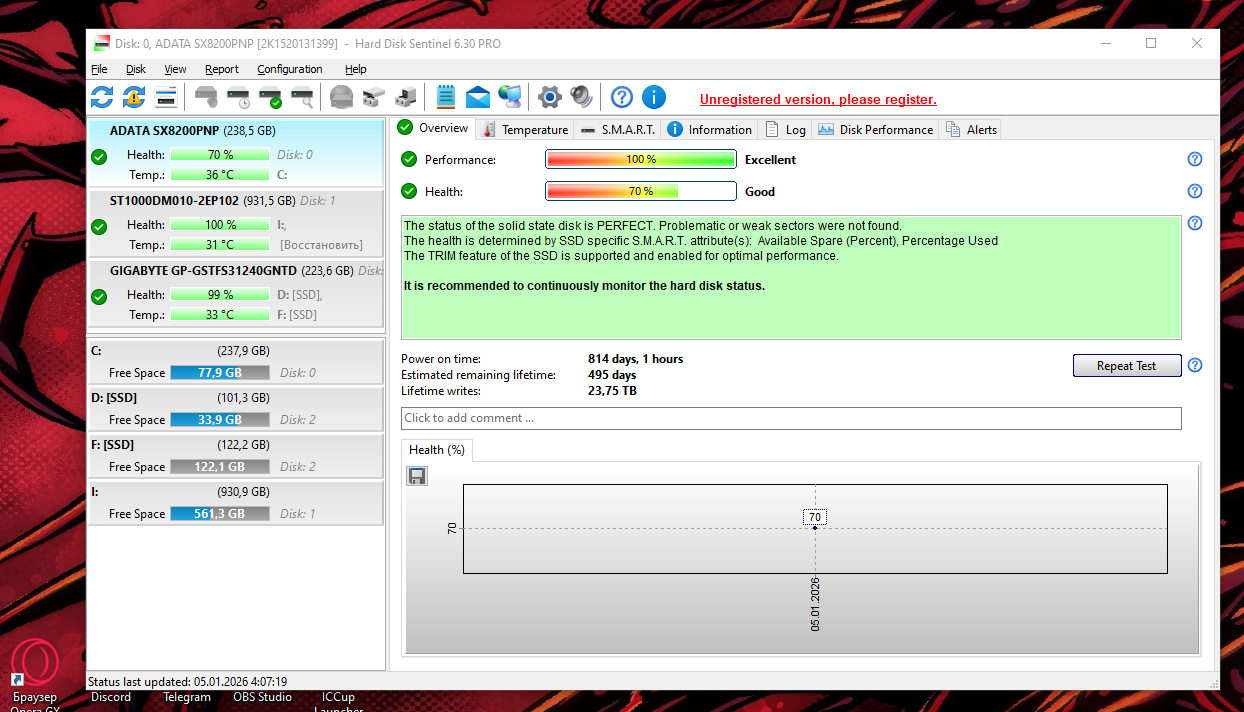Open the File menu
This screenshot has height=712, width=1244.
click(99, 69)
